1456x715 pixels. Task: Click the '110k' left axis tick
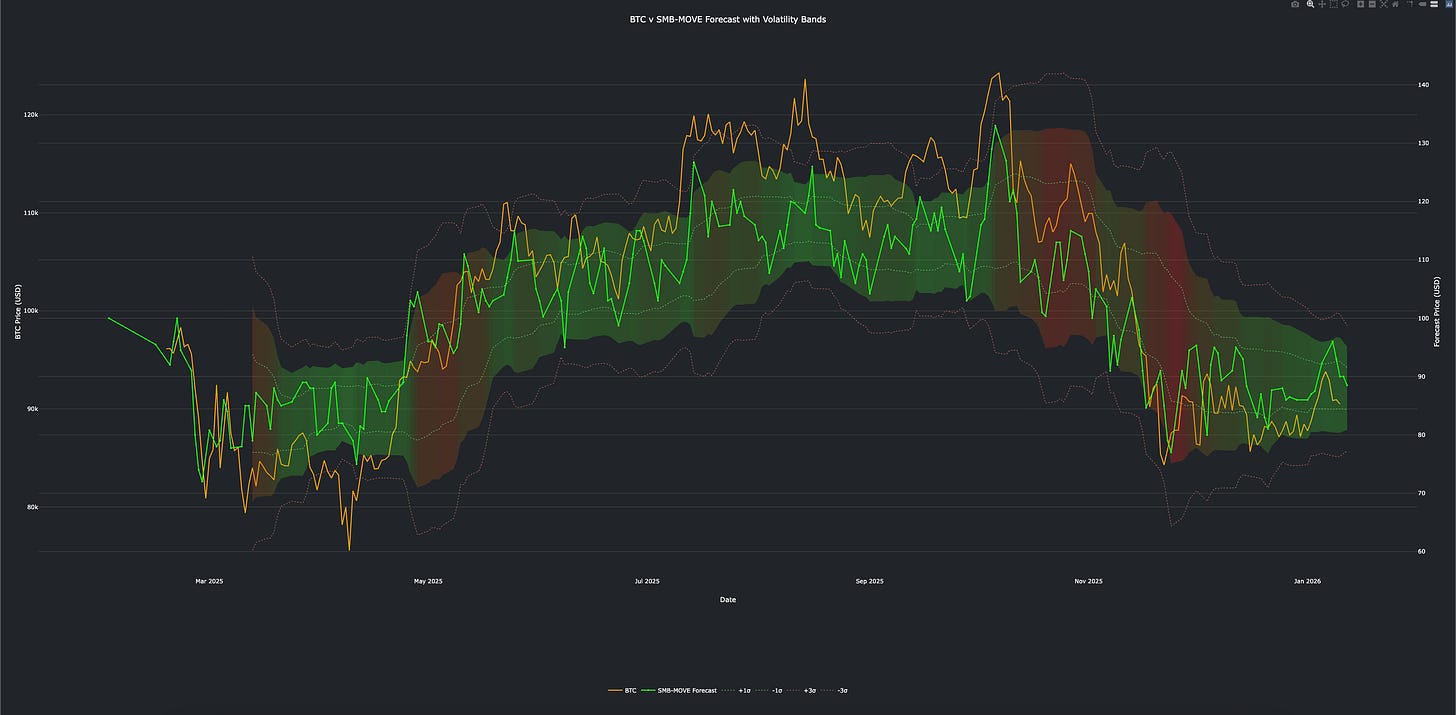coord(32,213)
